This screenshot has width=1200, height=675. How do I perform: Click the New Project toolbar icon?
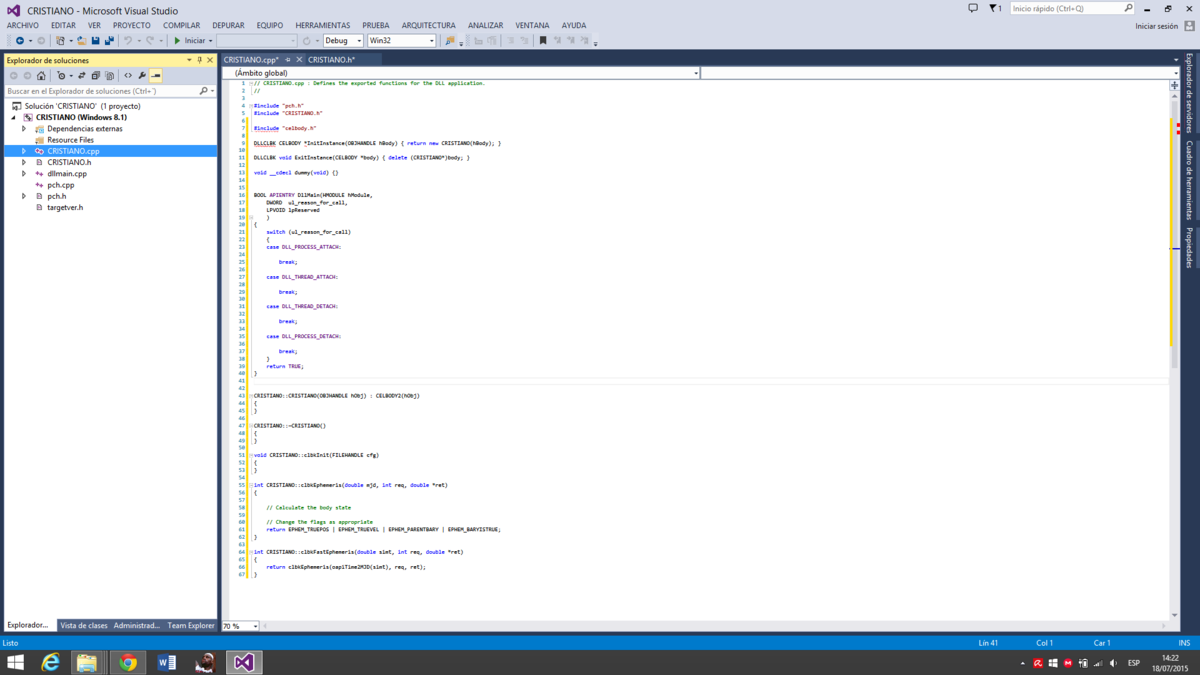61,41
